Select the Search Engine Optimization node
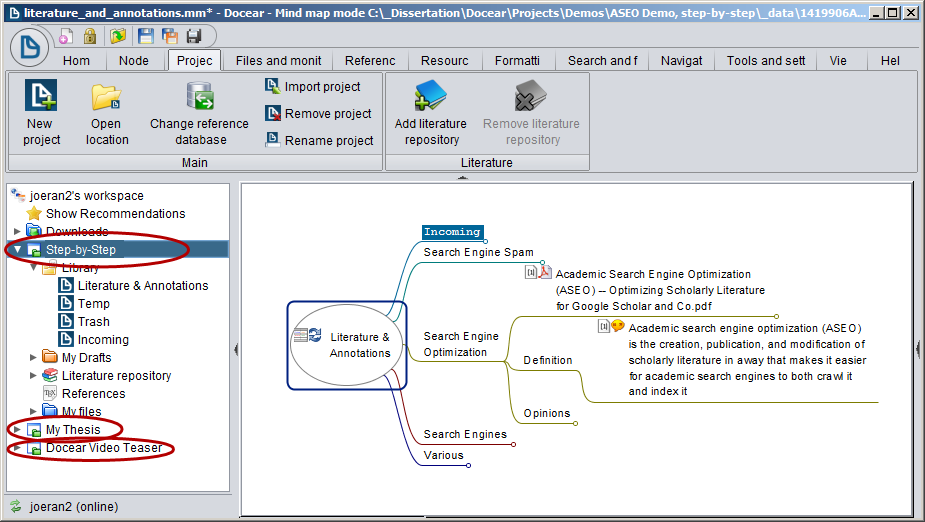Screen dimensions: 925x522 [x=461, y=344]
